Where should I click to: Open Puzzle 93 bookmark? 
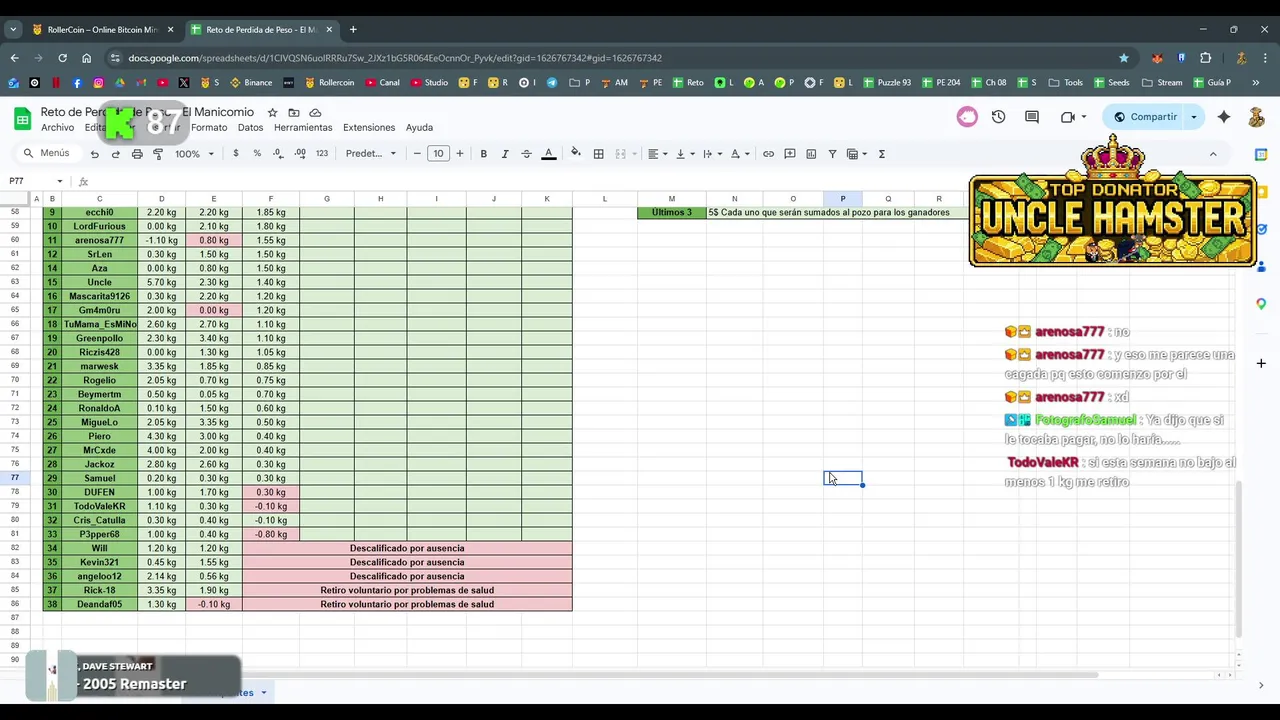click(x=887, y=83)
